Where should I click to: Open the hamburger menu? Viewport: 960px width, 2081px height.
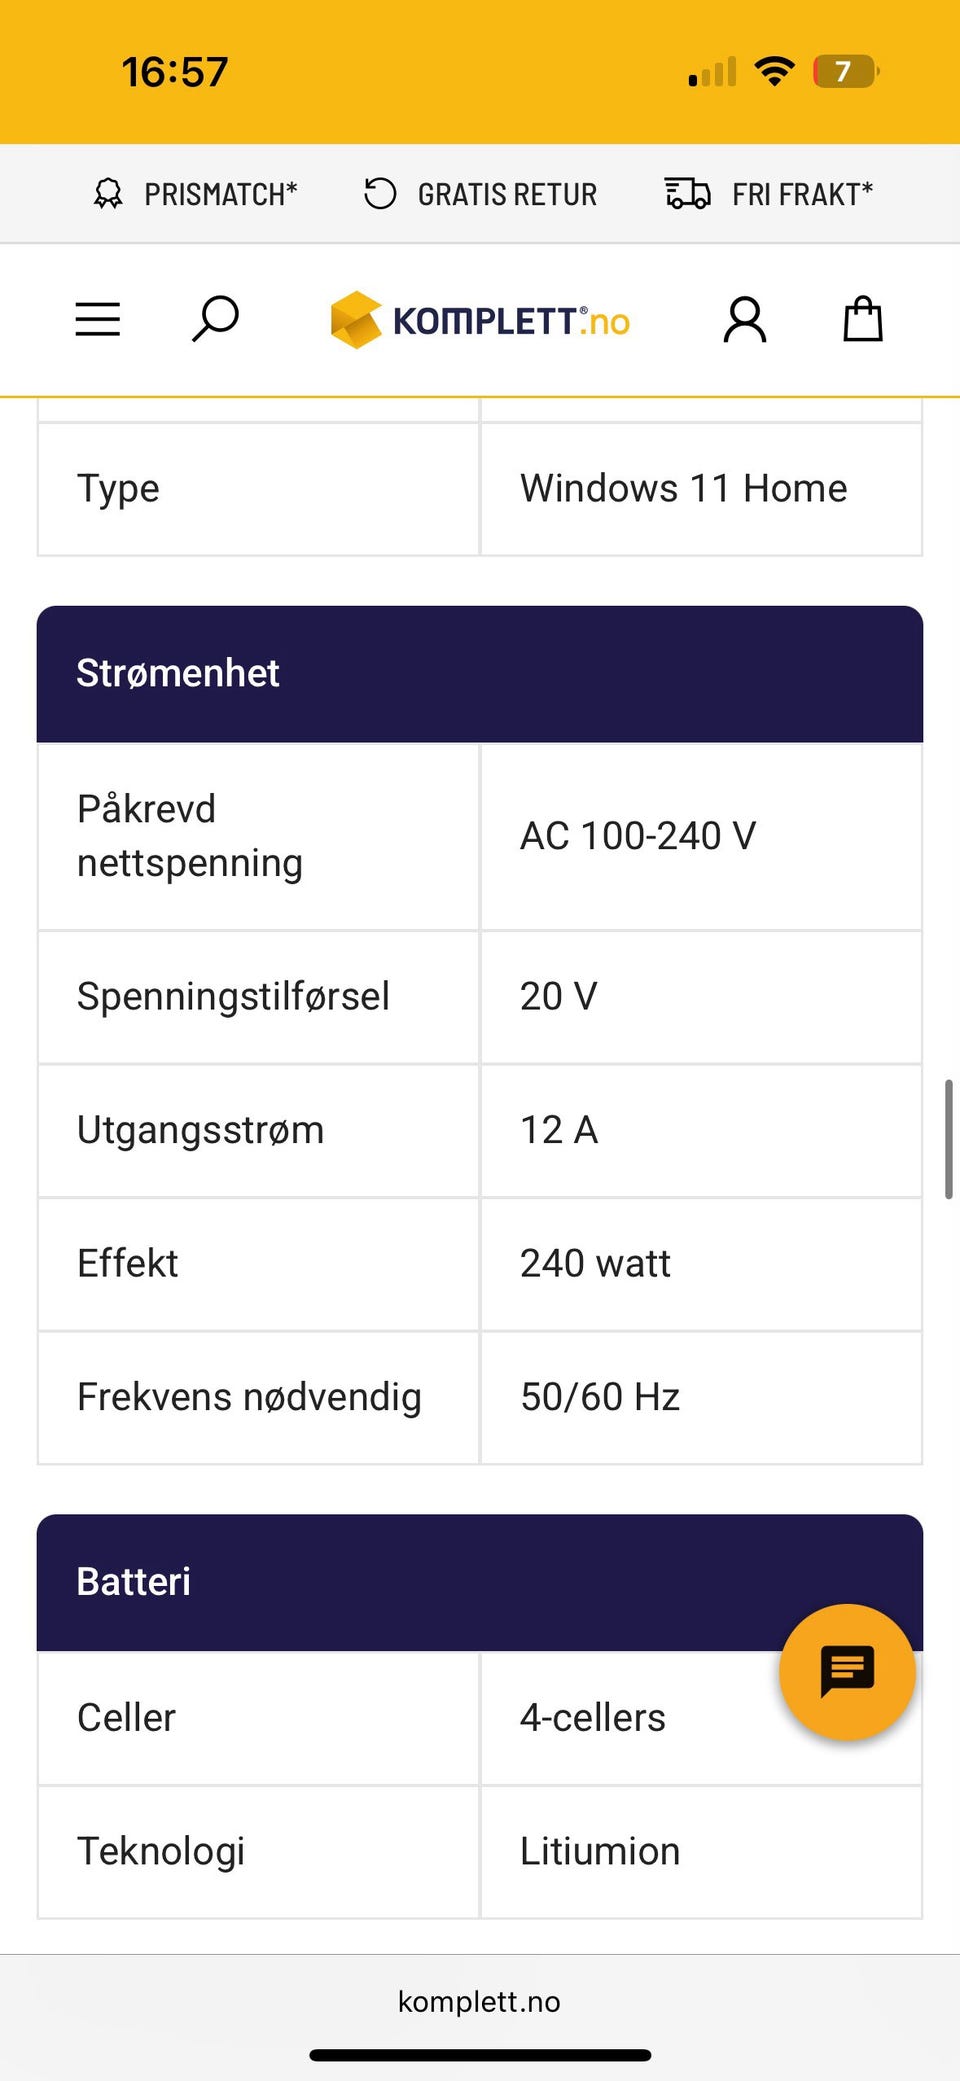[x=98, y=320]
